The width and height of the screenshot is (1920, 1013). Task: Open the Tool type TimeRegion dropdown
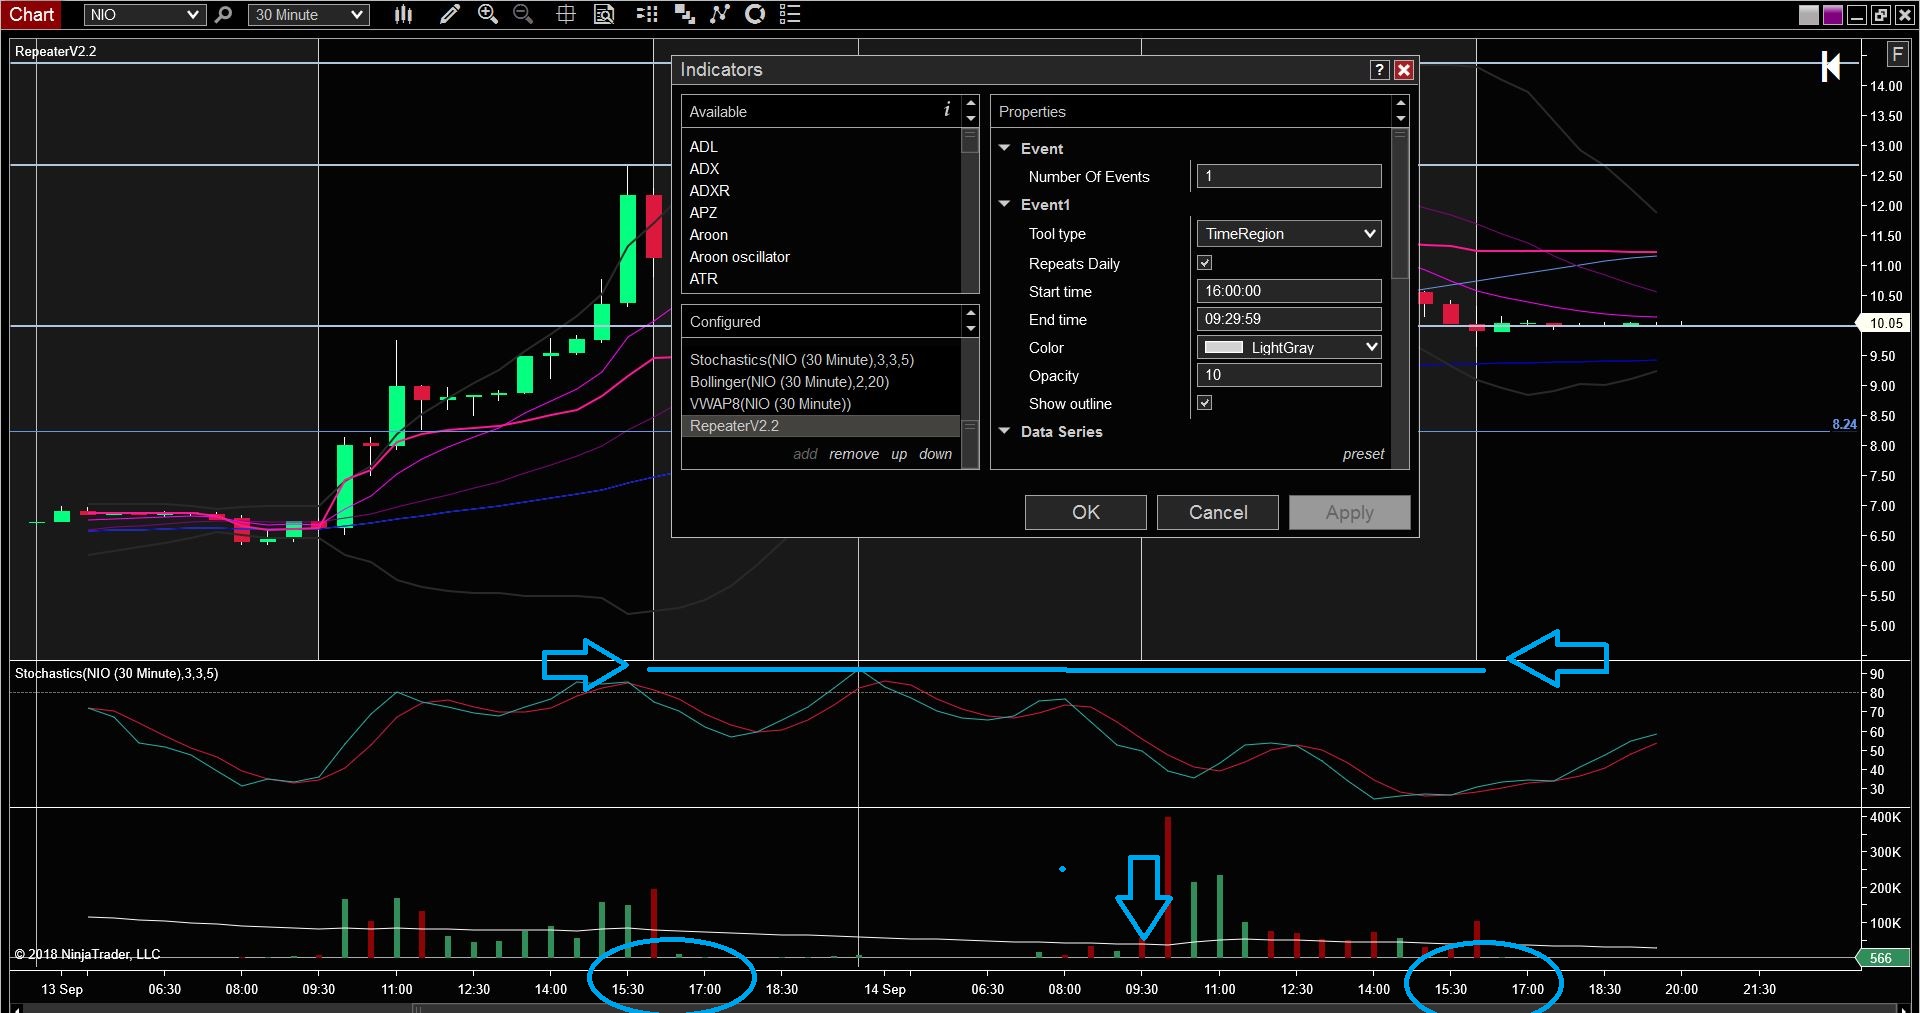pyautogui.click(x=1289, y=234)
